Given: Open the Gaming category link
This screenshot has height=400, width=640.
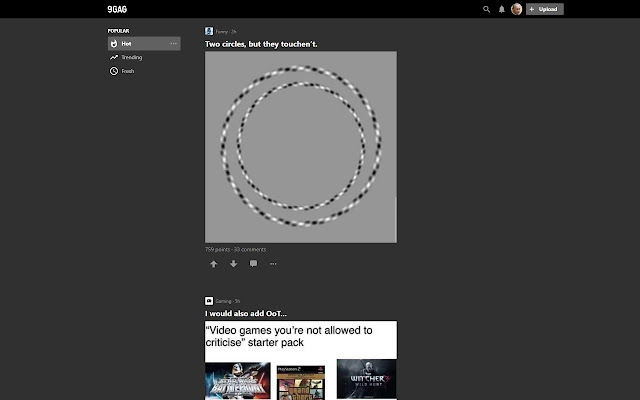Looking at the screenshot, I should (223, 301).
